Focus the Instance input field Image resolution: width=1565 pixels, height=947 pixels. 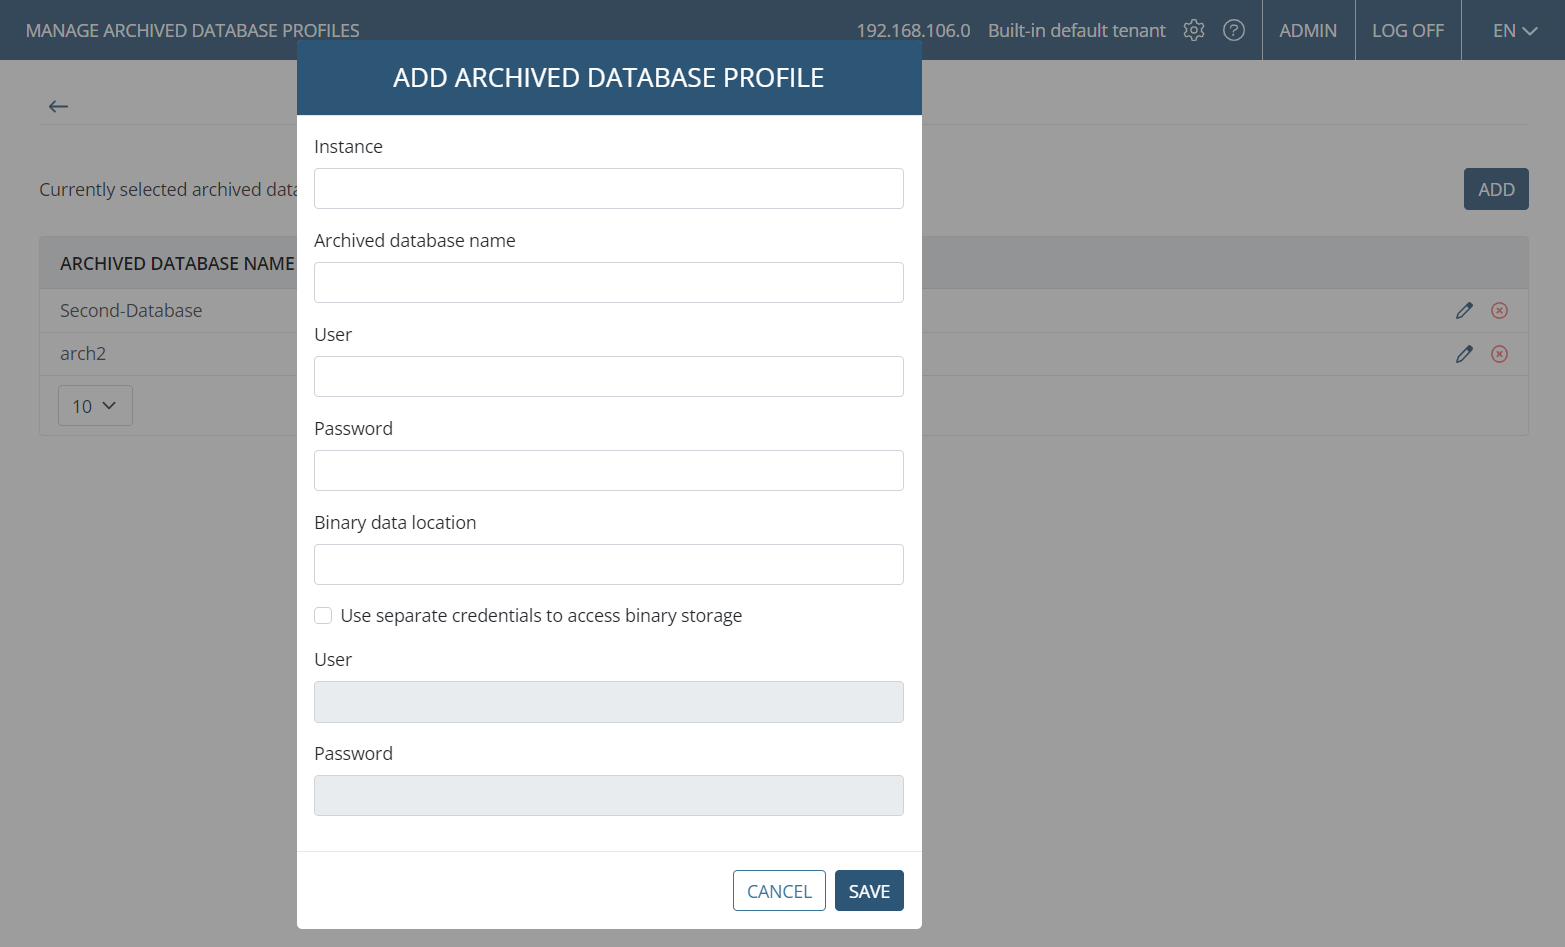coord(608,189)
